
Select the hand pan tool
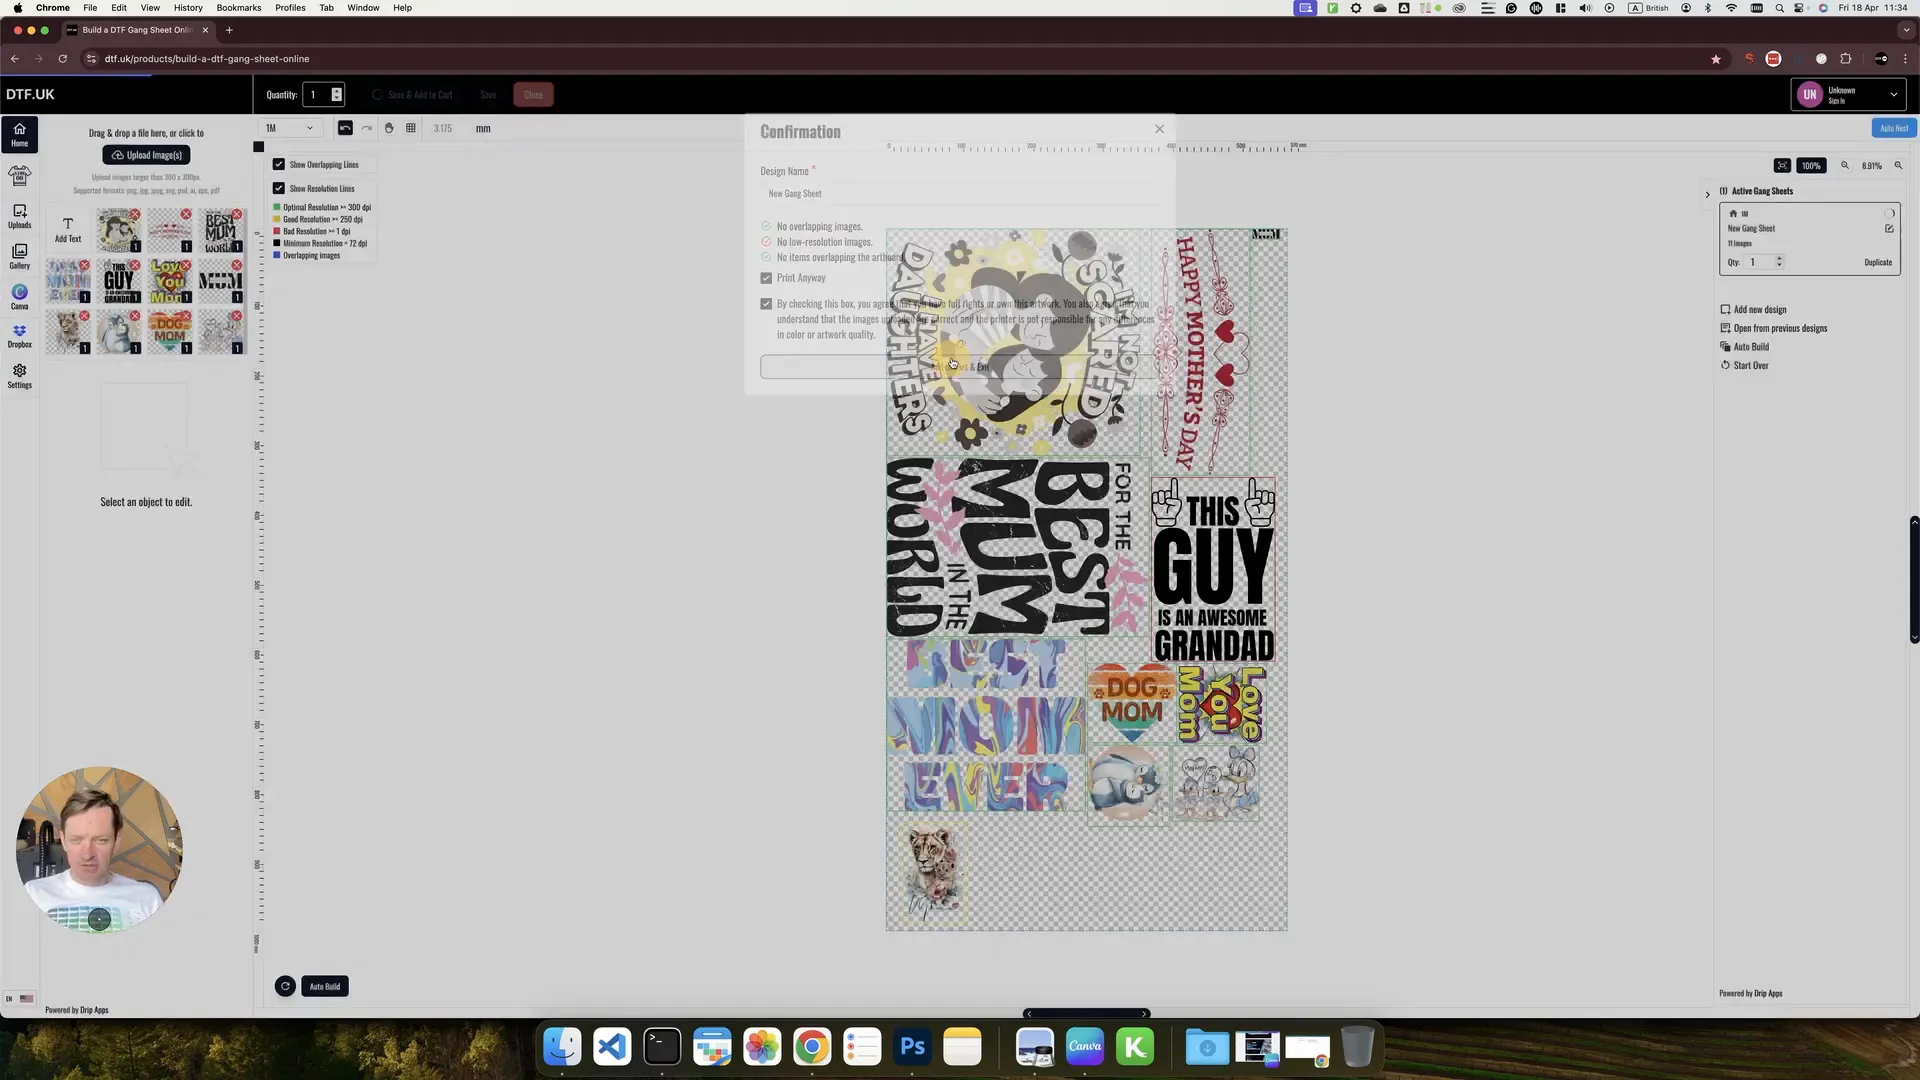[x=389, y=128]
